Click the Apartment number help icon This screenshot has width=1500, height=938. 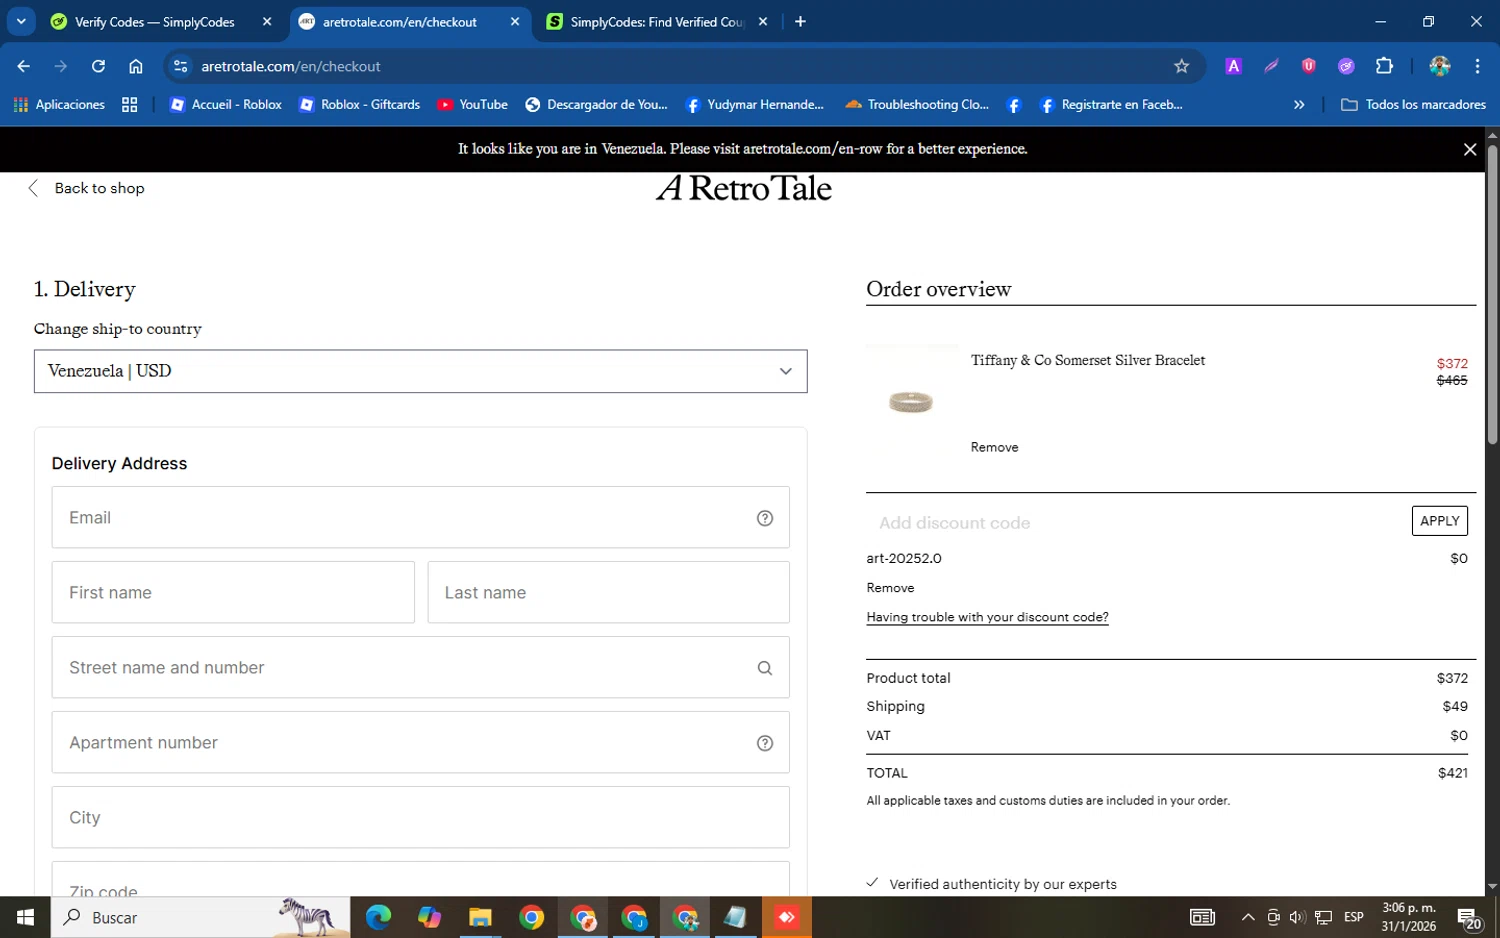coord(765,743)
